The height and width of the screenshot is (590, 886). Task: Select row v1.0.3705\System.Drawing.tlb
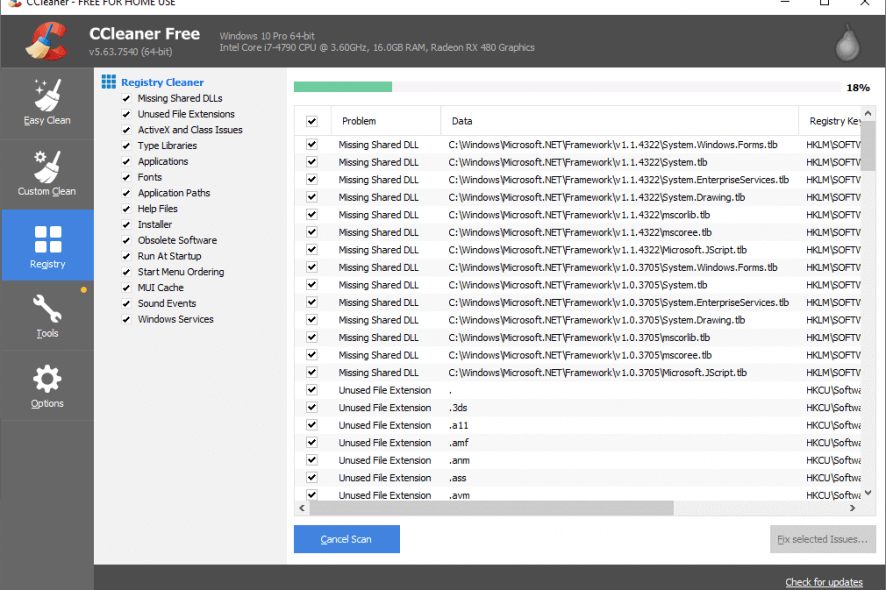click(x=577, y=320)
